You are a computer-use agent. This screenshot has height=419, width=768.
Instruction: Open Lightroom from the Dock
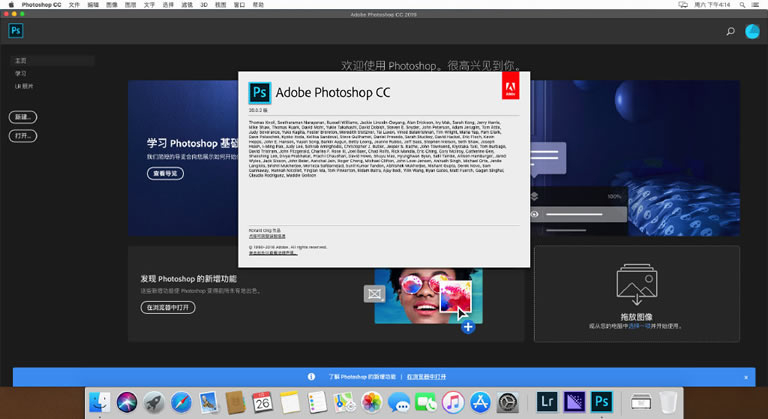[547, 402]
